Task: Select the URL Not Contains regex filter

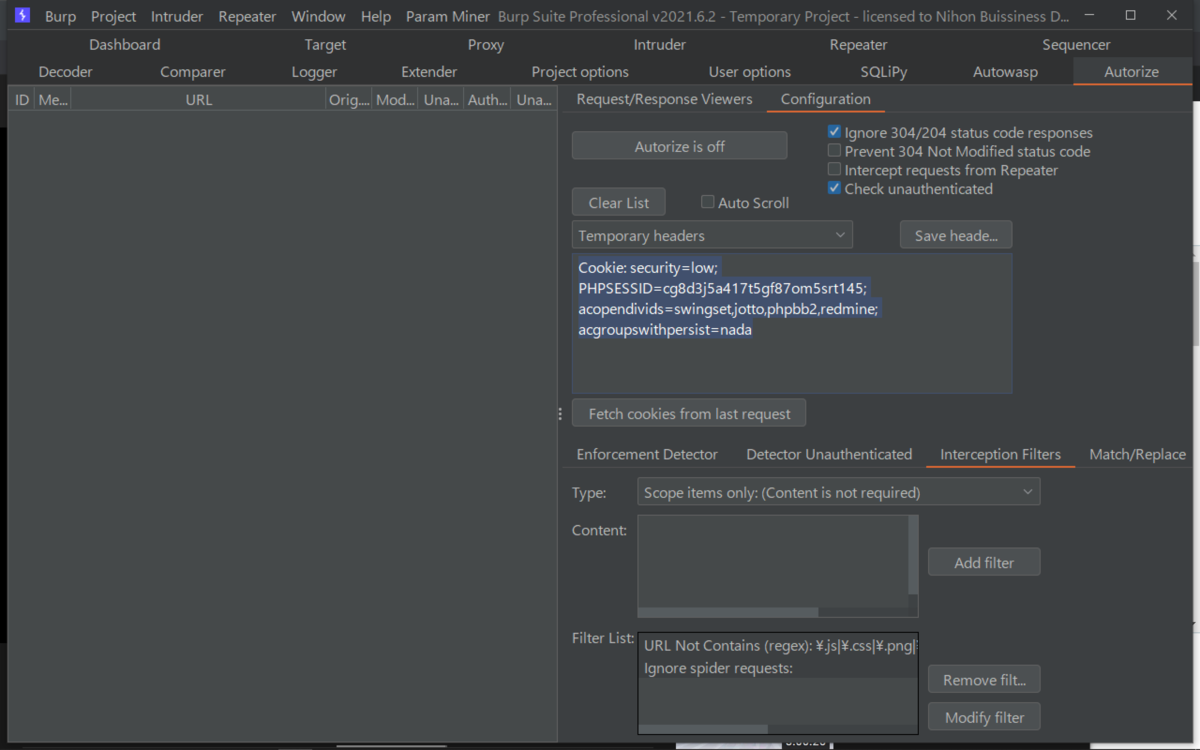Action: coord(777,646)
